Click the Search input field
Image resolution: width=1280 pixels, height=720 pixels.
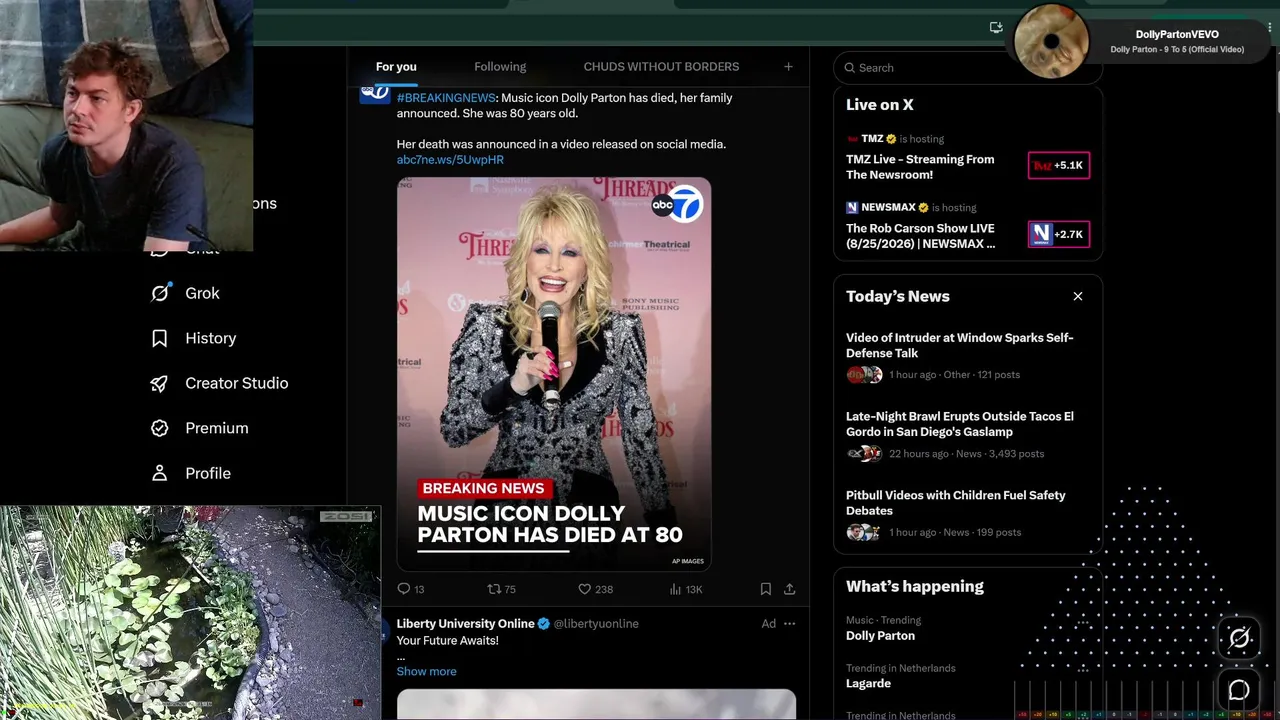967,68
